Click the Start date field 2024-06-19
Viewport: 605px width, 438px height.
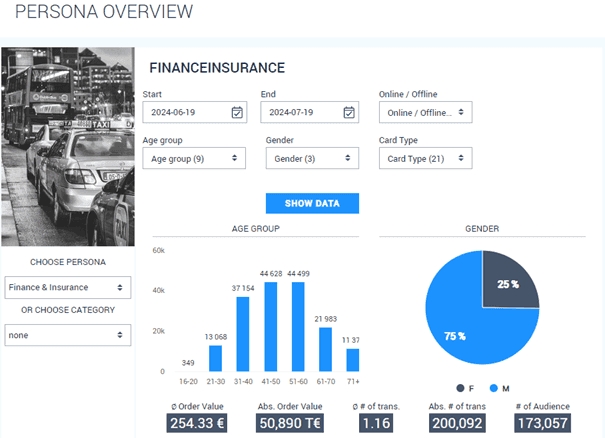click(194, 112)
